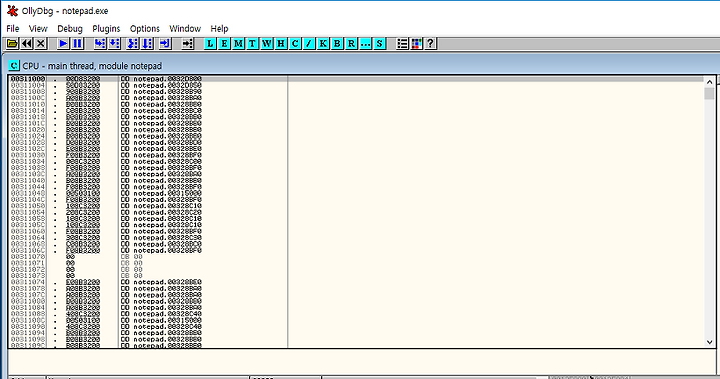This screenshot has width=720, height=379.
Task: Click the disassembly vertical scrollbar thumb
Action: point(709,94)
